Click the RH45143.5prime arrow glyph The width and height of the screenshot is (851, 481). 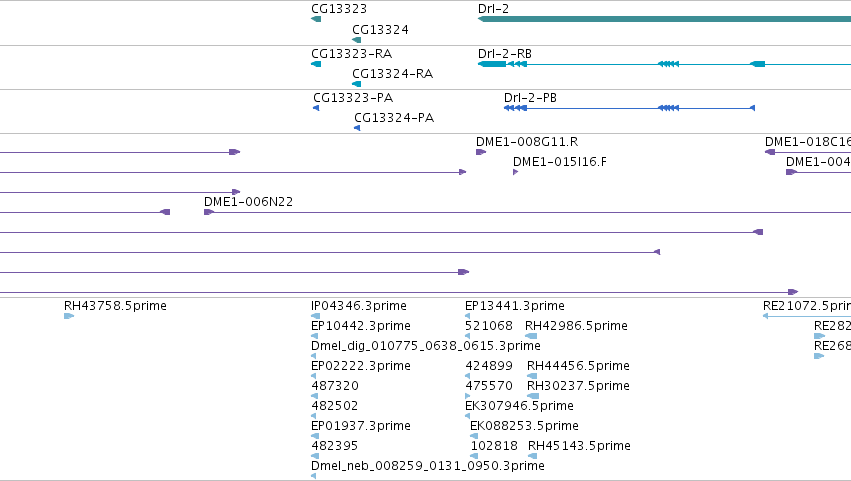click(532, 457)
